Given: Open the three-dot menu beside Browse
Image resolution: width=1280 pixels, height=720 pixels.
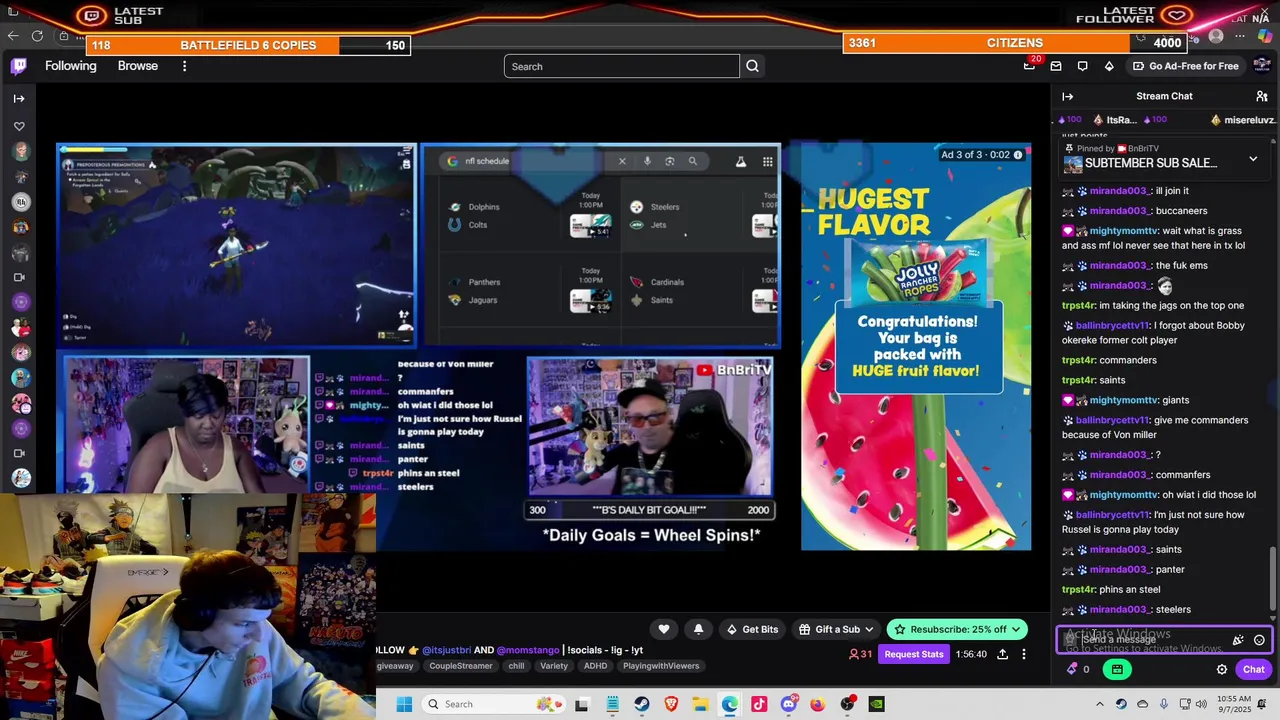Looking at the screenshot, I should pyautogui.click(x=184, y=66).
